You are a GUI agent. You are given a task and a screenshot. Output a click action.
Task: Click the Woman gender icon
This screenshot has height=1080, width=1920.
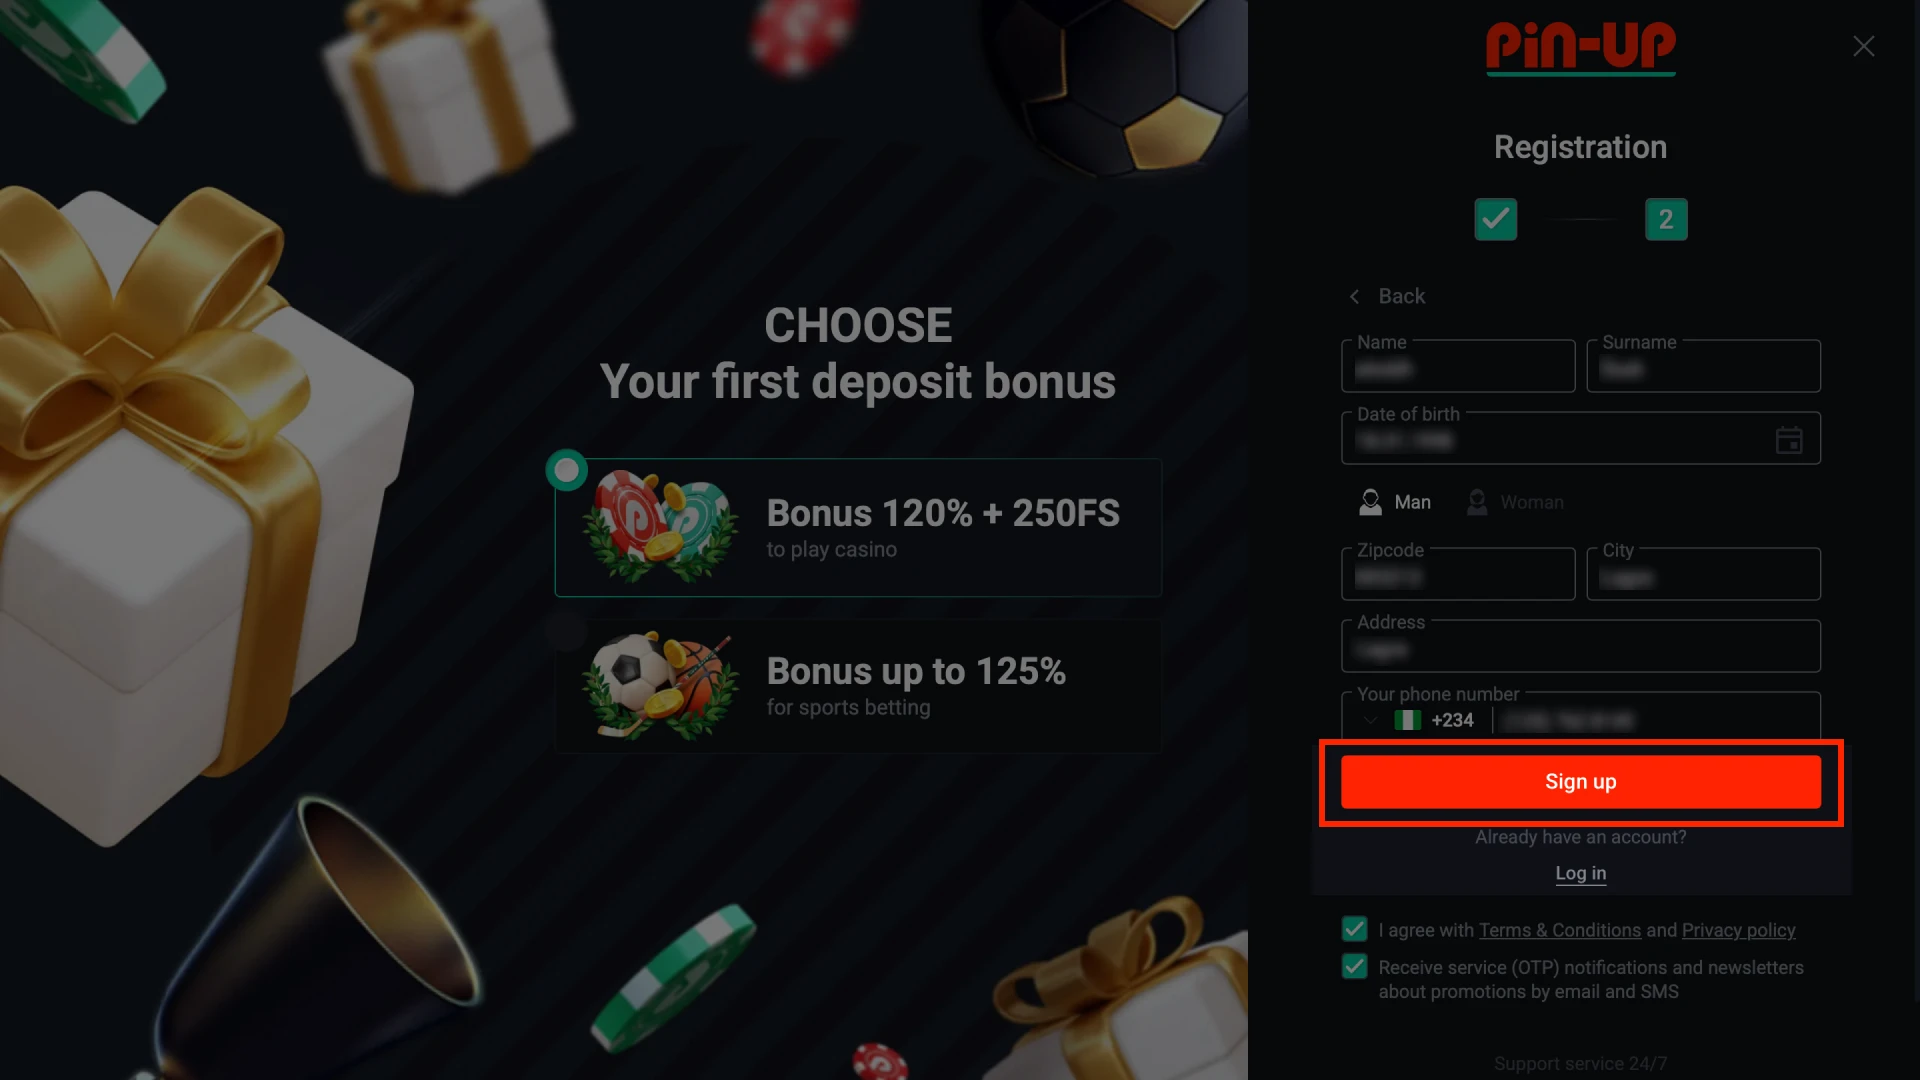tap(1477, 502)
